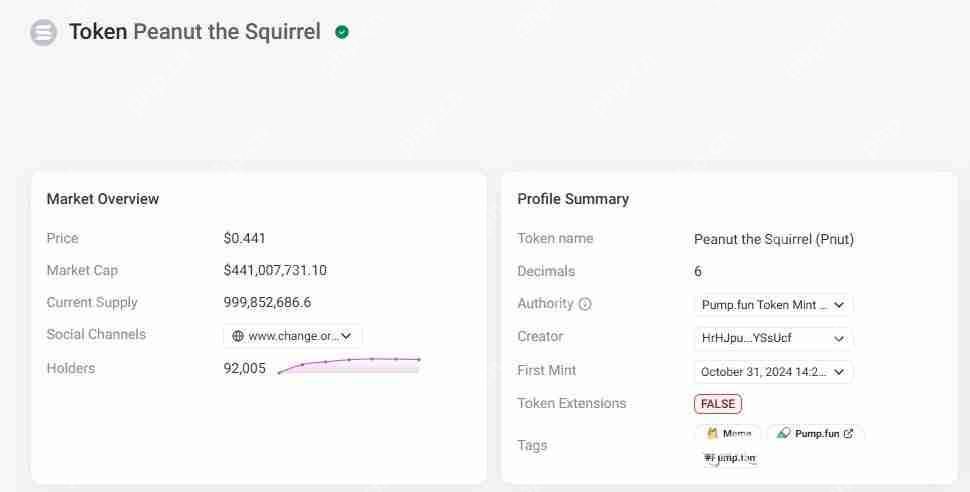
Task: Click the FALSE Token Extensions badge
Action: (x=718, y=404)
